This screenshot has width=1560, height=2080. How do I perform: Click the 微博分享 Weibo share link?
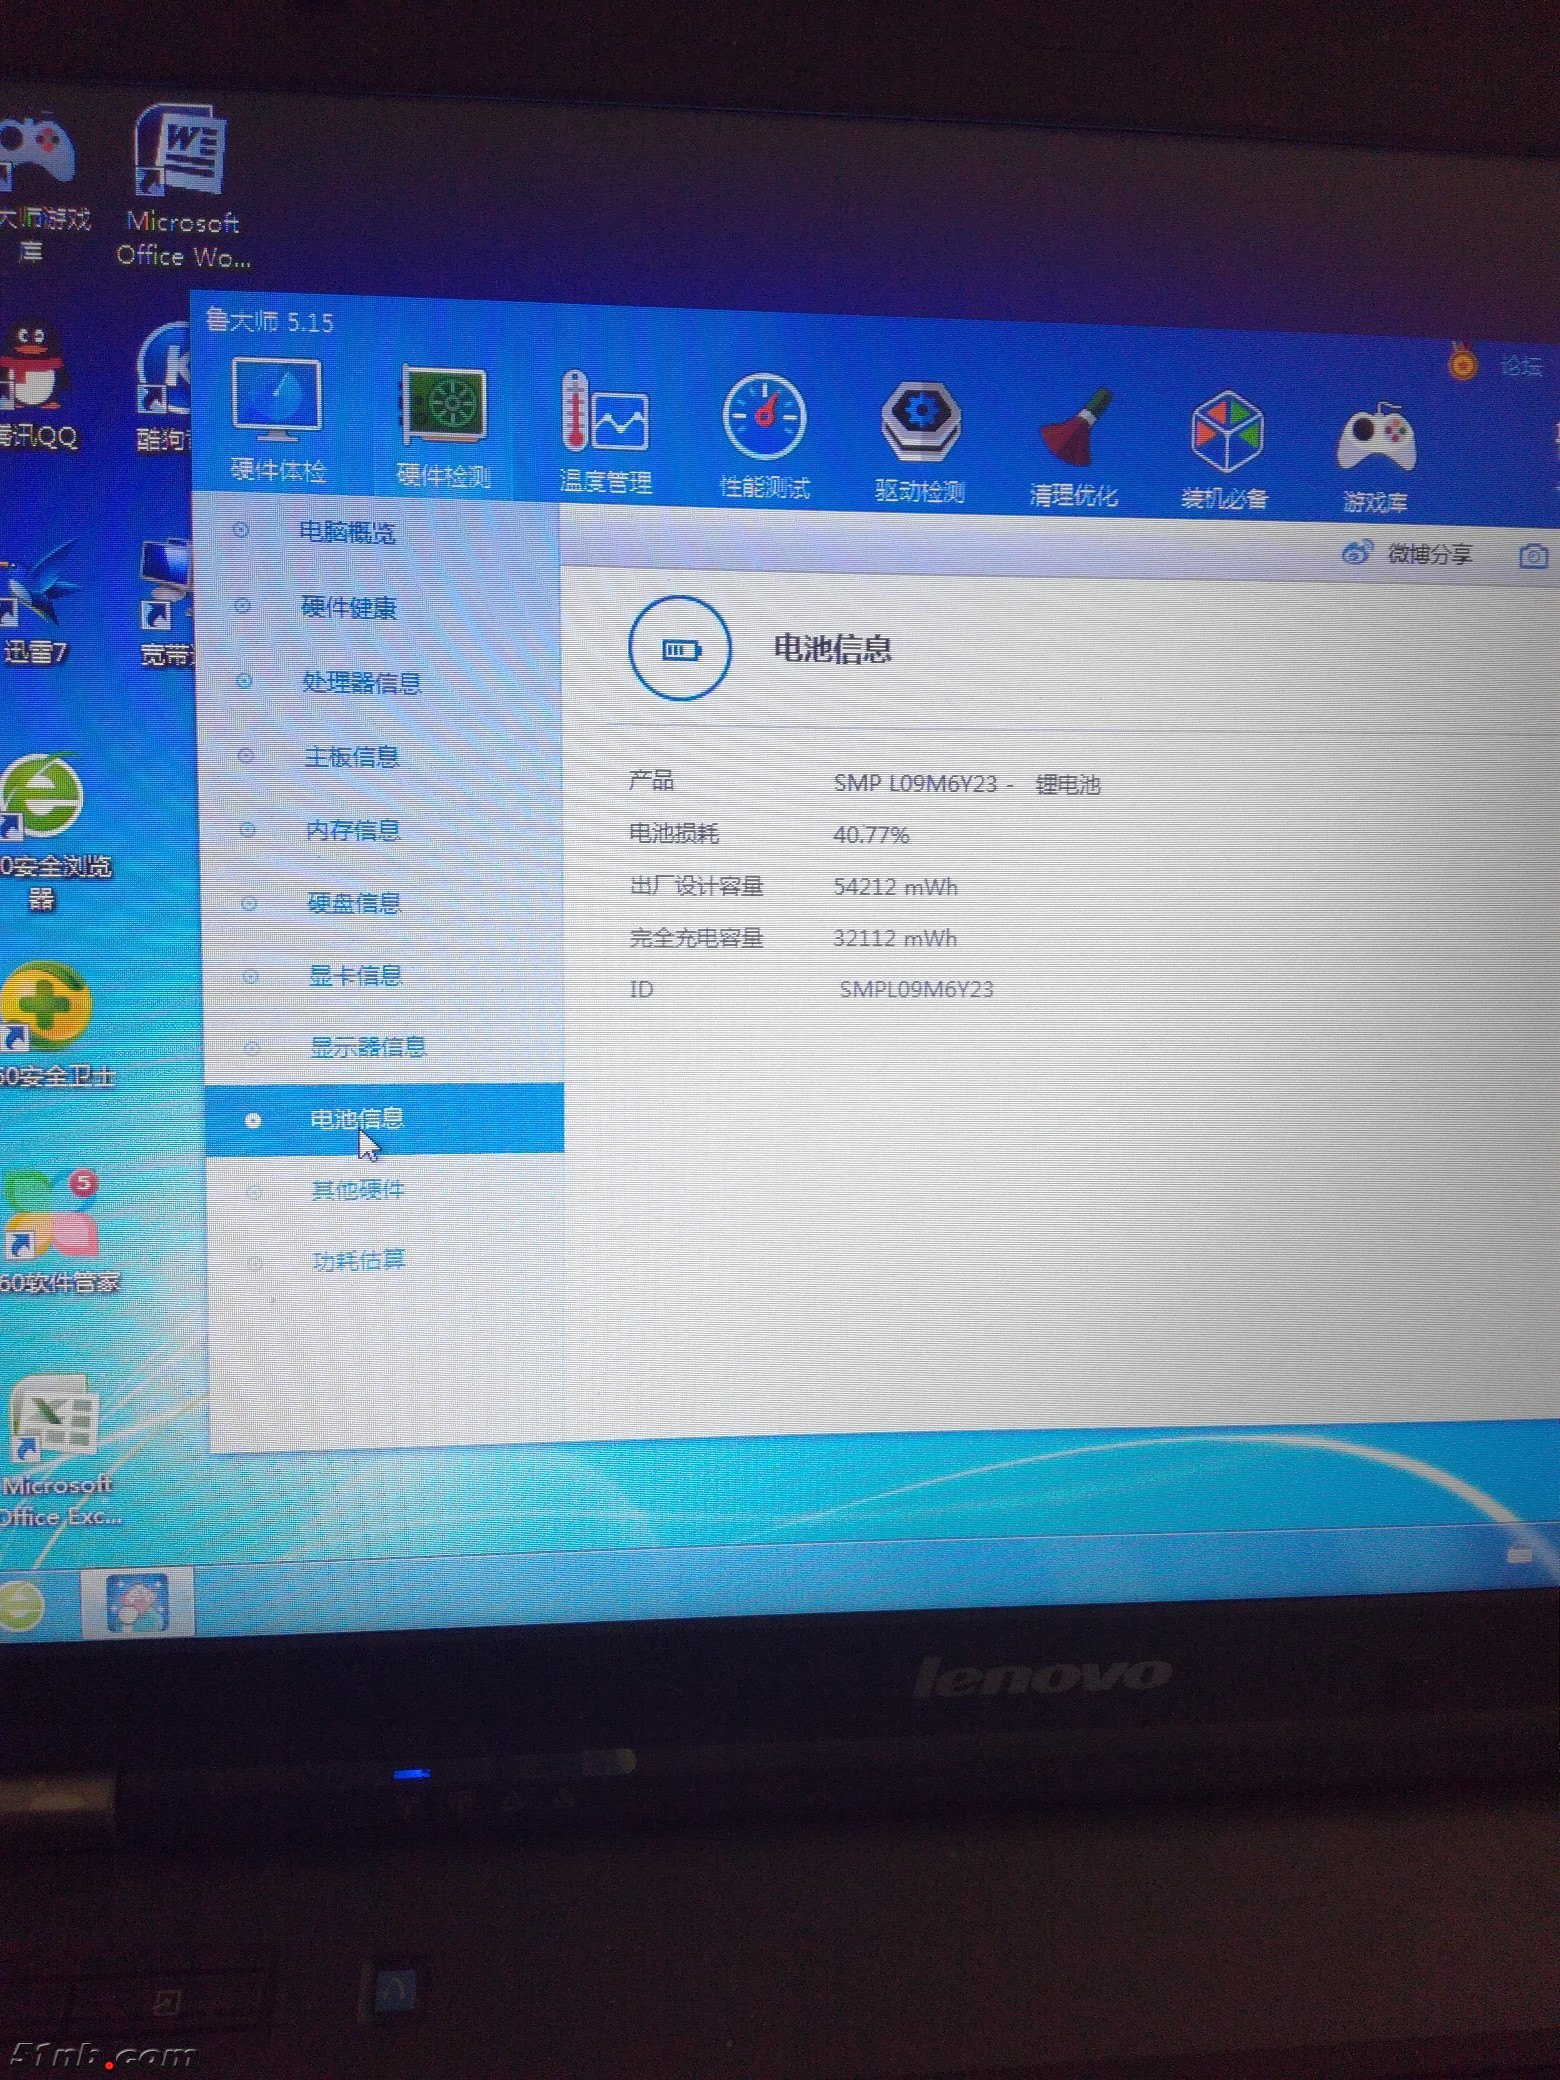coord(1409,553)
